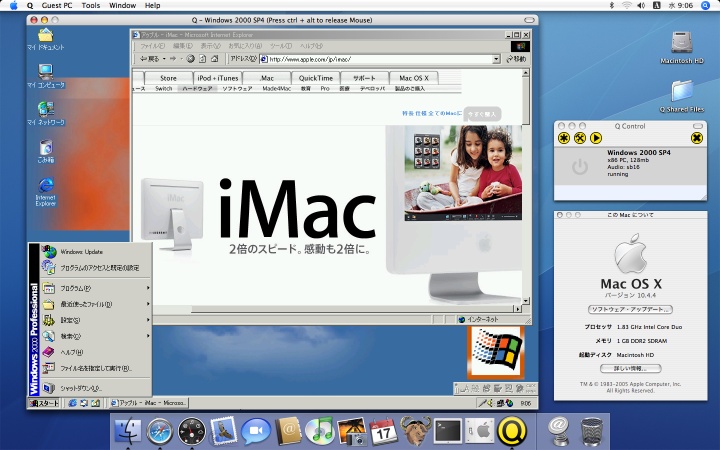Click the power button for Windows 2000 SP4
Image resolution: width=720 pixels, height=450 pixels.
[580, 166]
